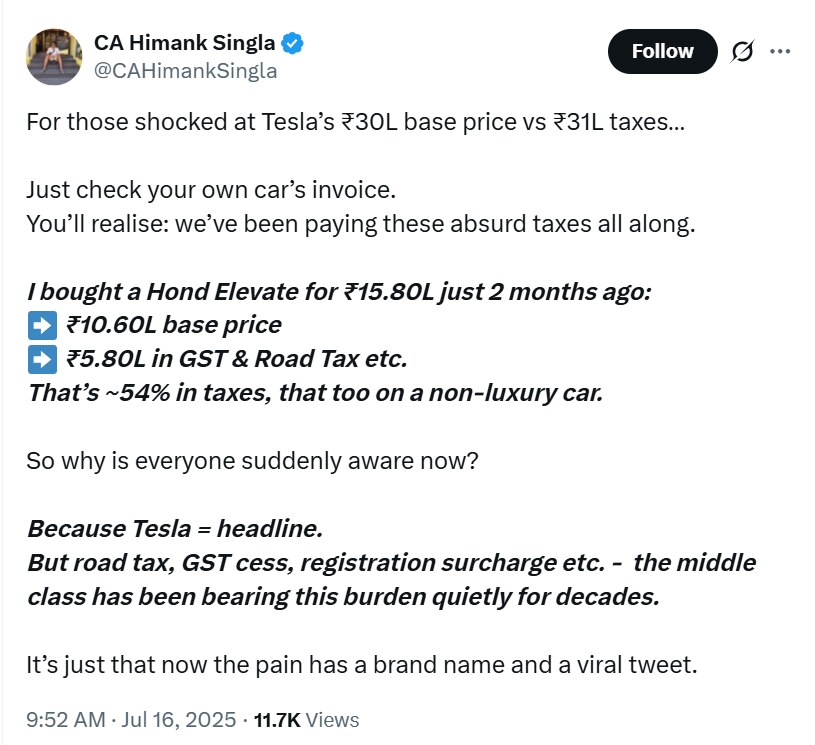Click the 9:52 AM timestamp
The height and width of the screenshot is (745, 815).
[x=65, y=719]
